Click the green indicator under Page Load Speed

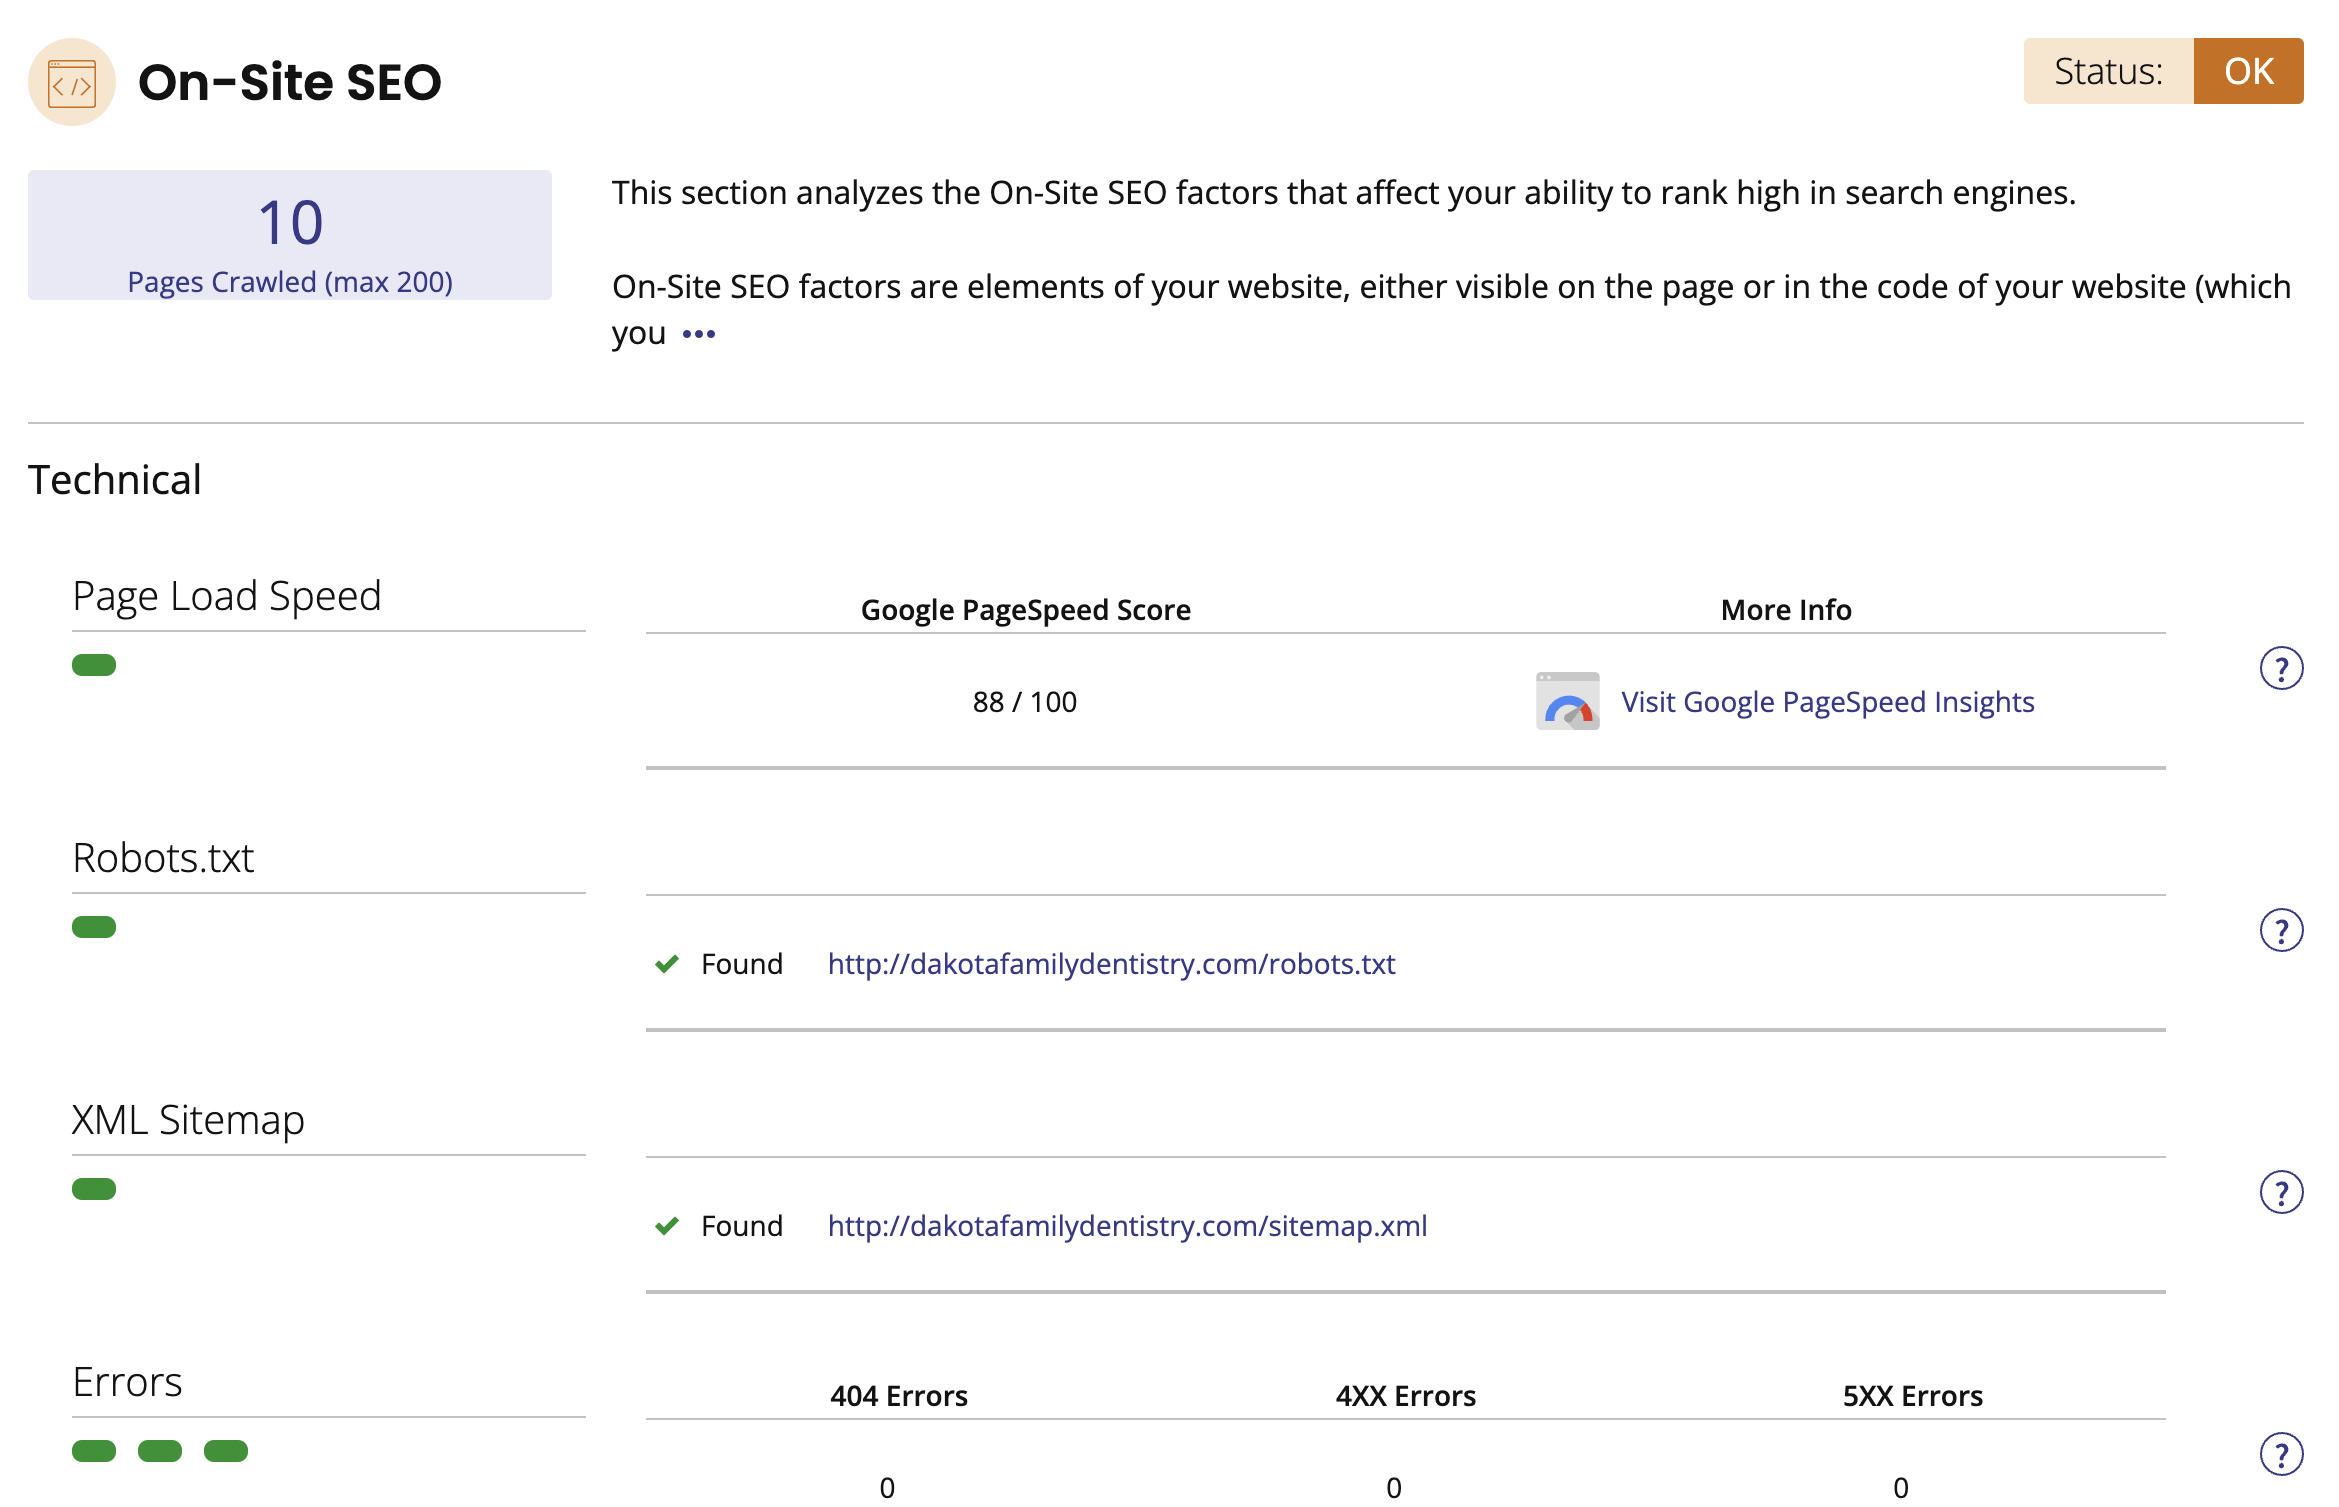pos(94,665)
